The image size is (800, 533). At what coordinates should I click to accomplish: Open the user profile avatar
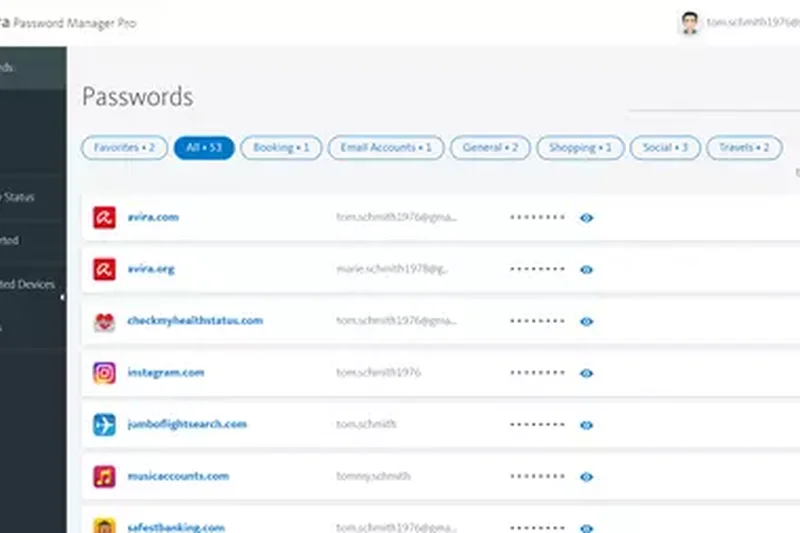tap(690, 23)
